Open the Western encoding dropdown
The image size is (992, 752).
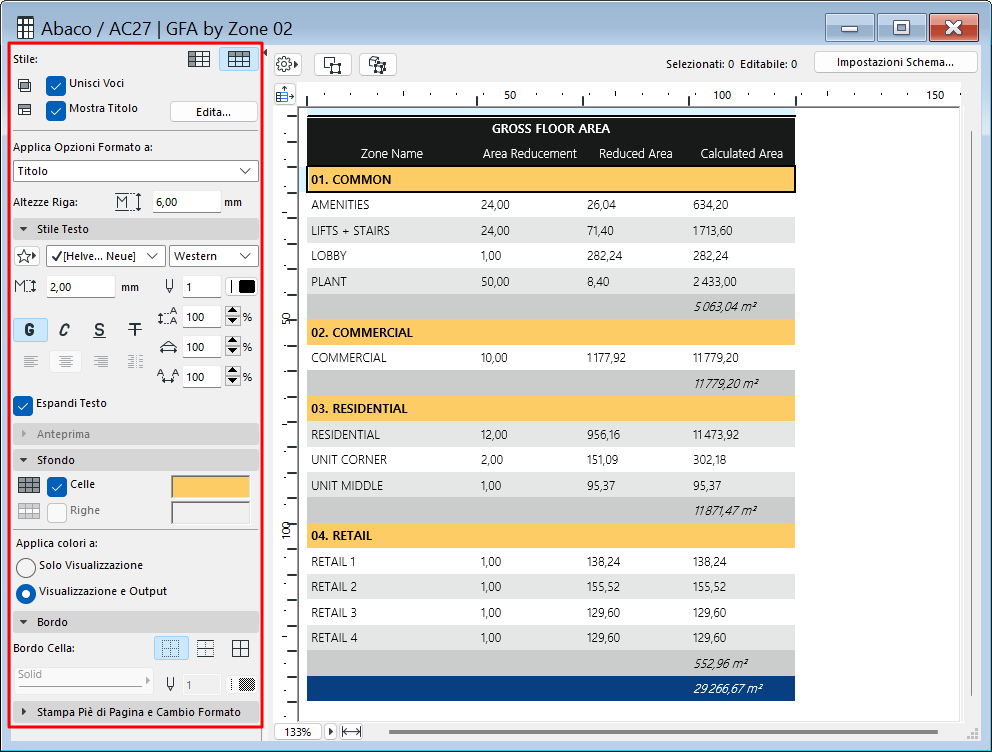213,256
